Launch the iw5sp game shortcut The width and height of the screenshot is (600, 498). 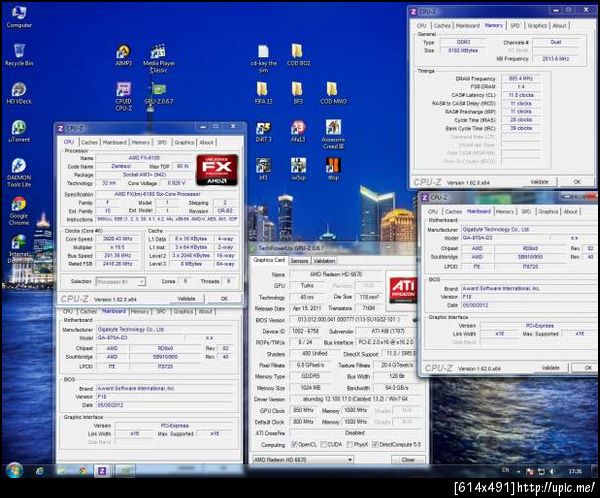pyautogui.click(x=298, y=169)
